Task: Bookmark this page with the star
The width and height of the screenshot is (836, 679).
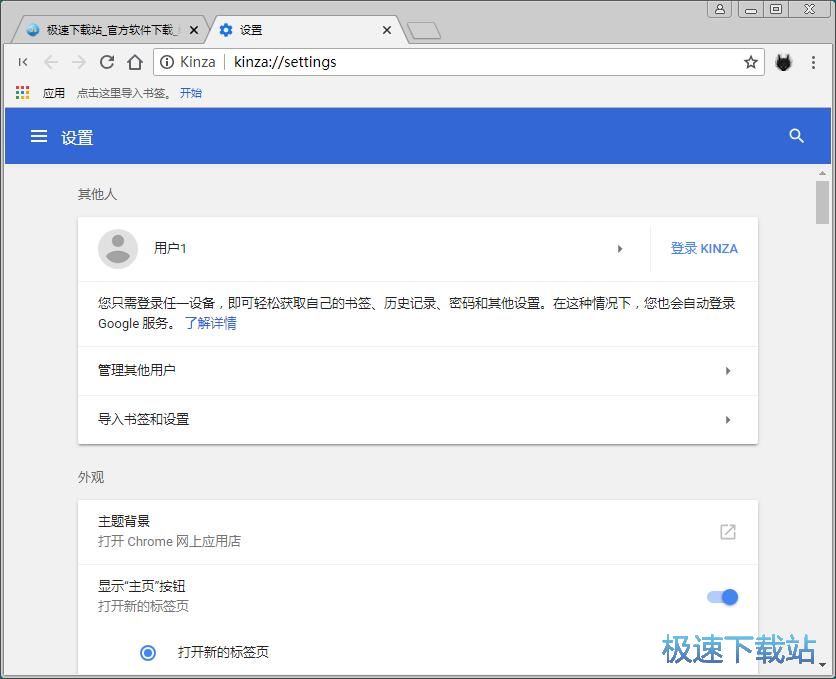Action: pyautogui.click(x=751, y=62)
